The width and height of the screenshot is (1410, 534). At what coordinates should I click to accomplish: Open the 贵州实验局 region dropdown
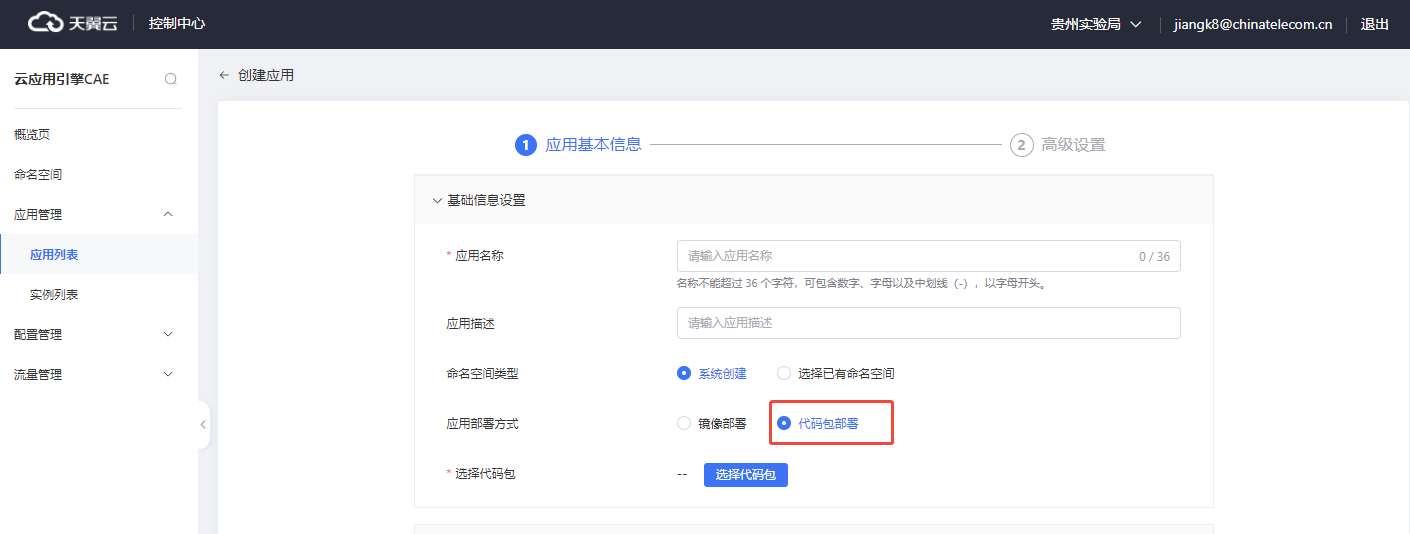click(x=1095, y=24)
